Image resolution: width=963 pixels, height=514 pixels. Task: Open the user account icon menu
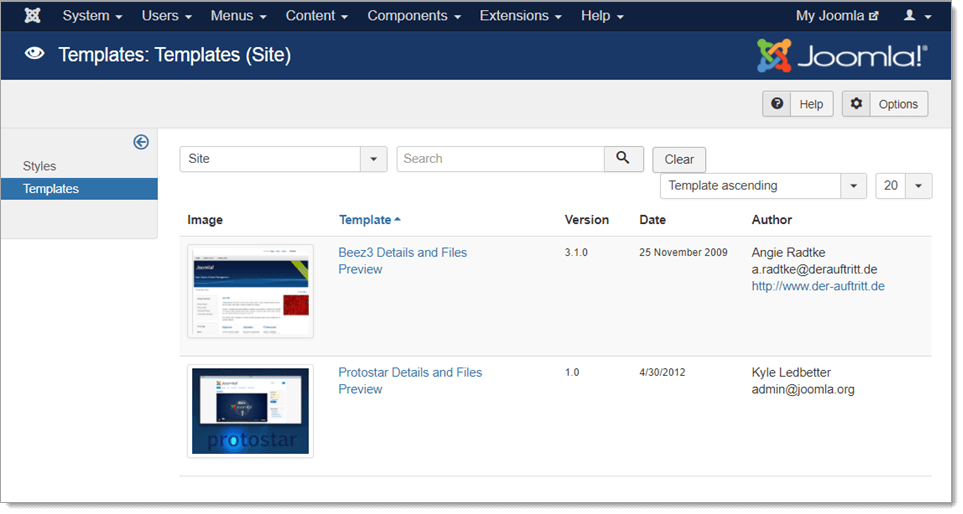(918, 16)
